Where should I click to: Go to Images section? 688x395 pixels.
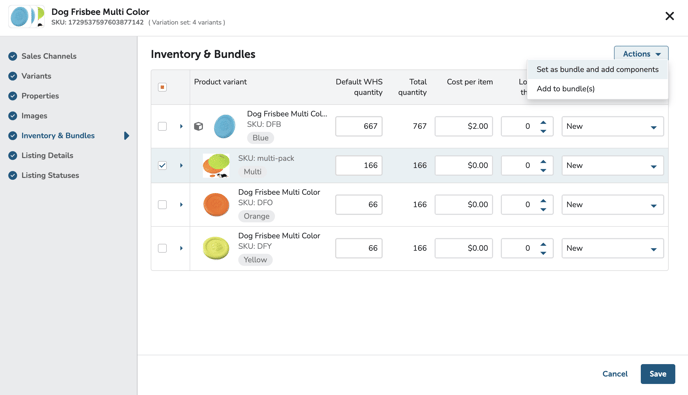pos(34,116)
